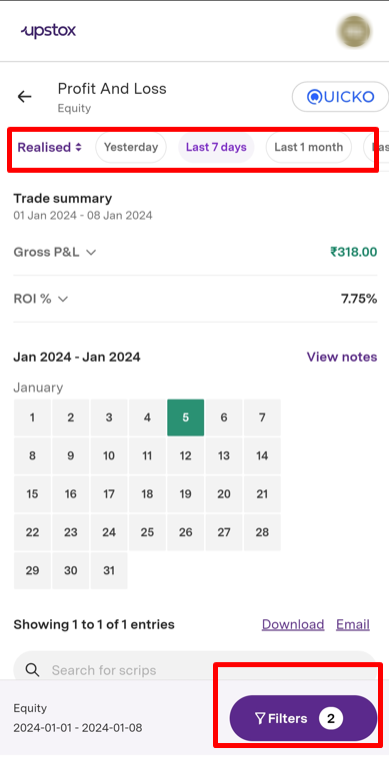Select the Last 7 days chip
Image resolution: width=389 pixels, height=767 pixels.
(x=216, y=147)
